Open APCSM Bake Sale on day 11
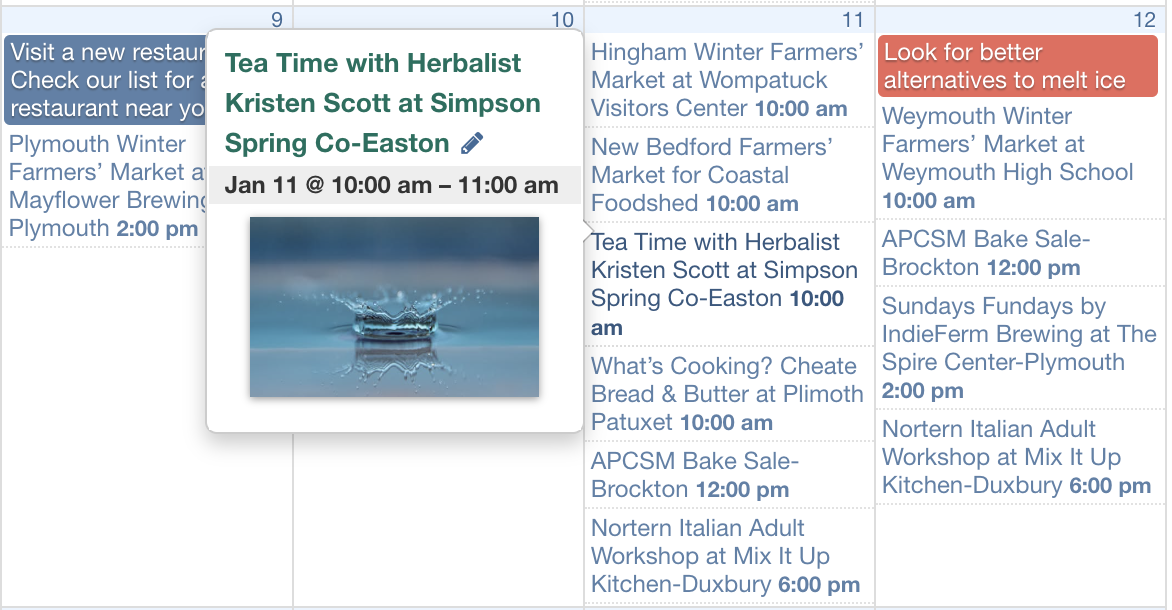The height and width of the screenshot is (610, 1172). (x=695, y=475)
